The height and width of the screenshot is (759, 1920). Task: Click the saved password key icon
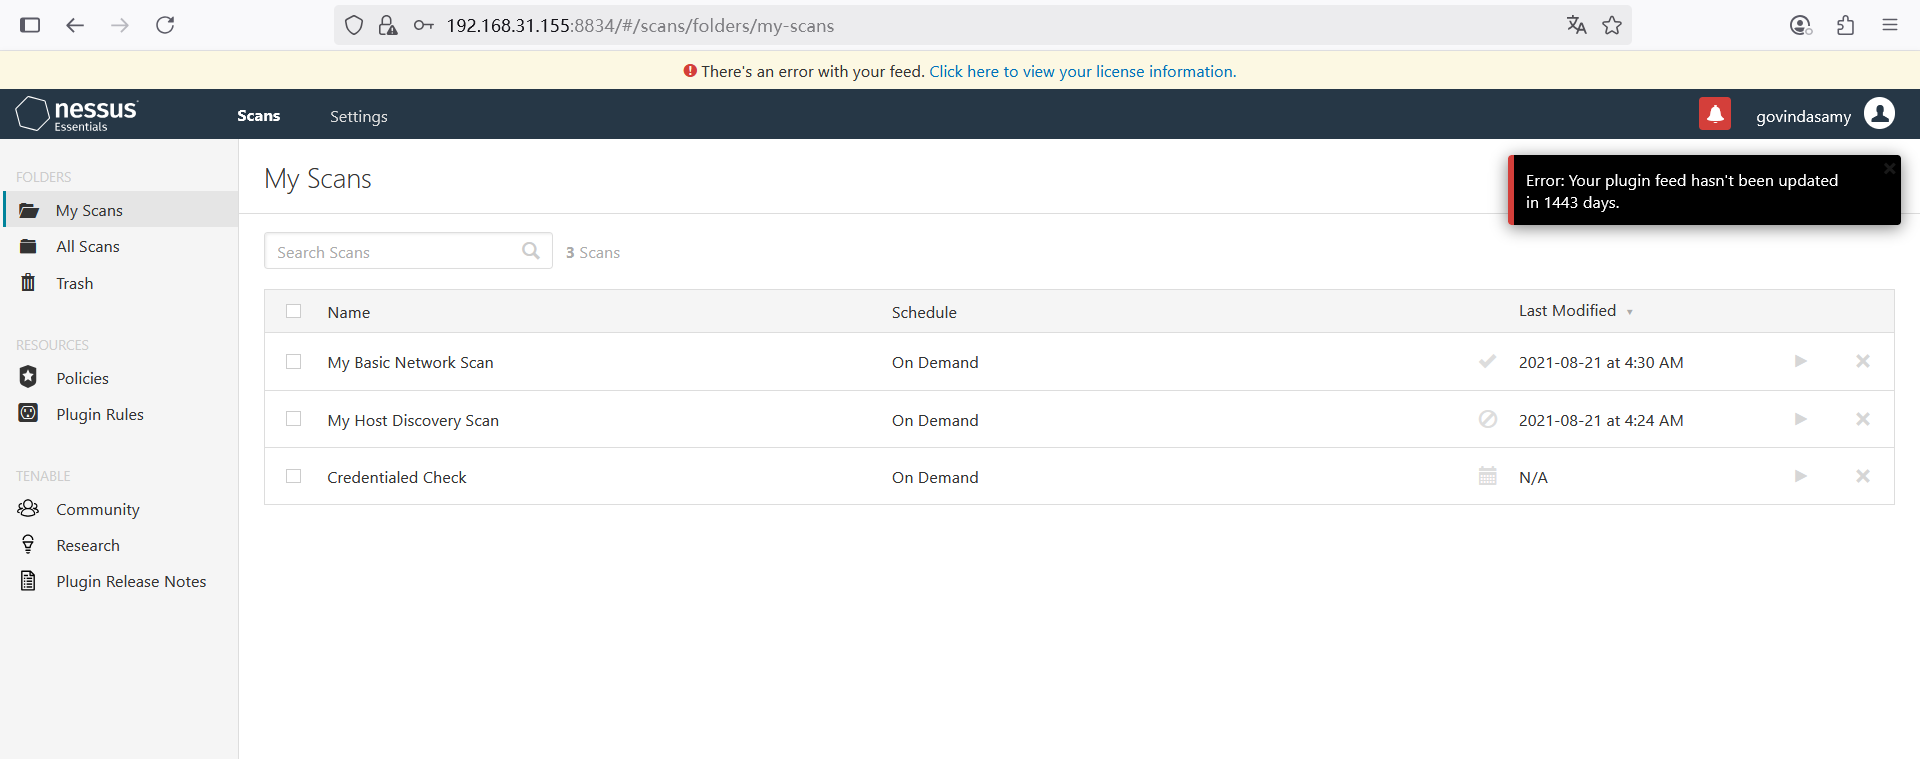click(x=424, y=25)
